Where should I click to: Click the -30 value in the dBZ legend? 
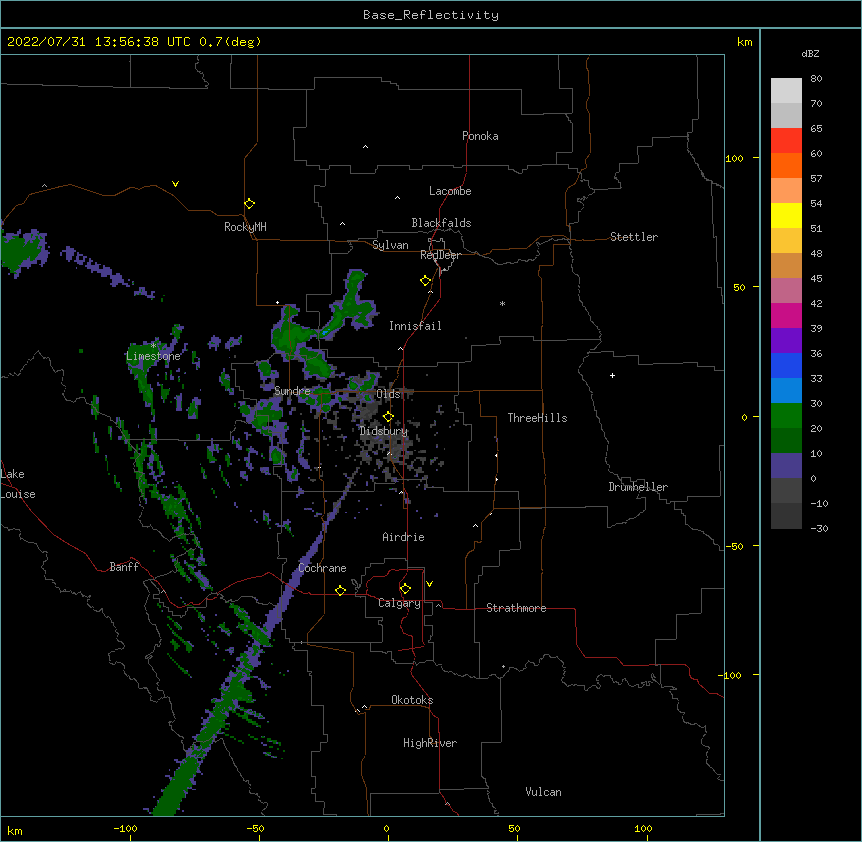tap(819, 529)
